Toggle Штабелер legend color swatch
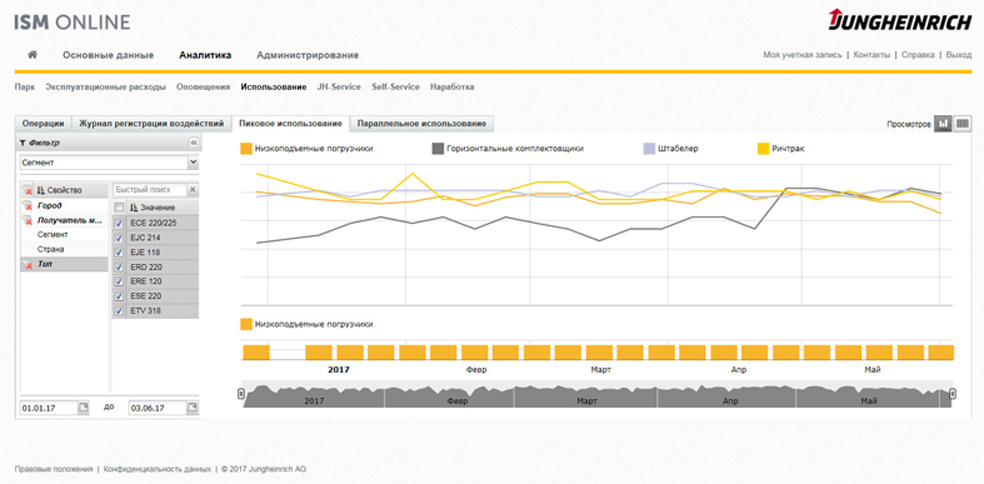 [x=649, y=149]
